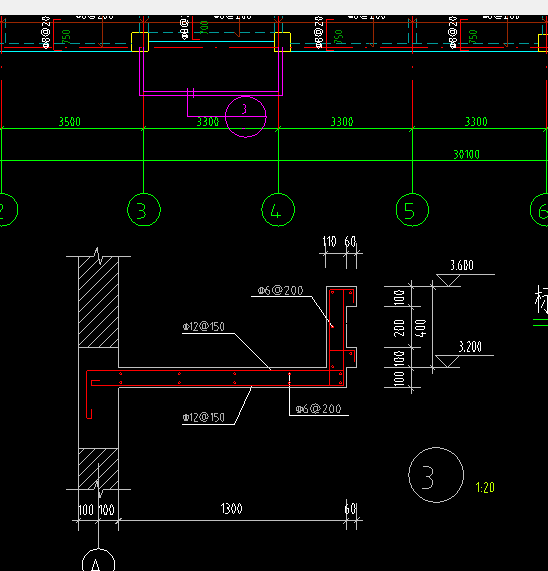Select the 3.600 elevation label
This screenshot has height=571, width=548.
(462, 265)
